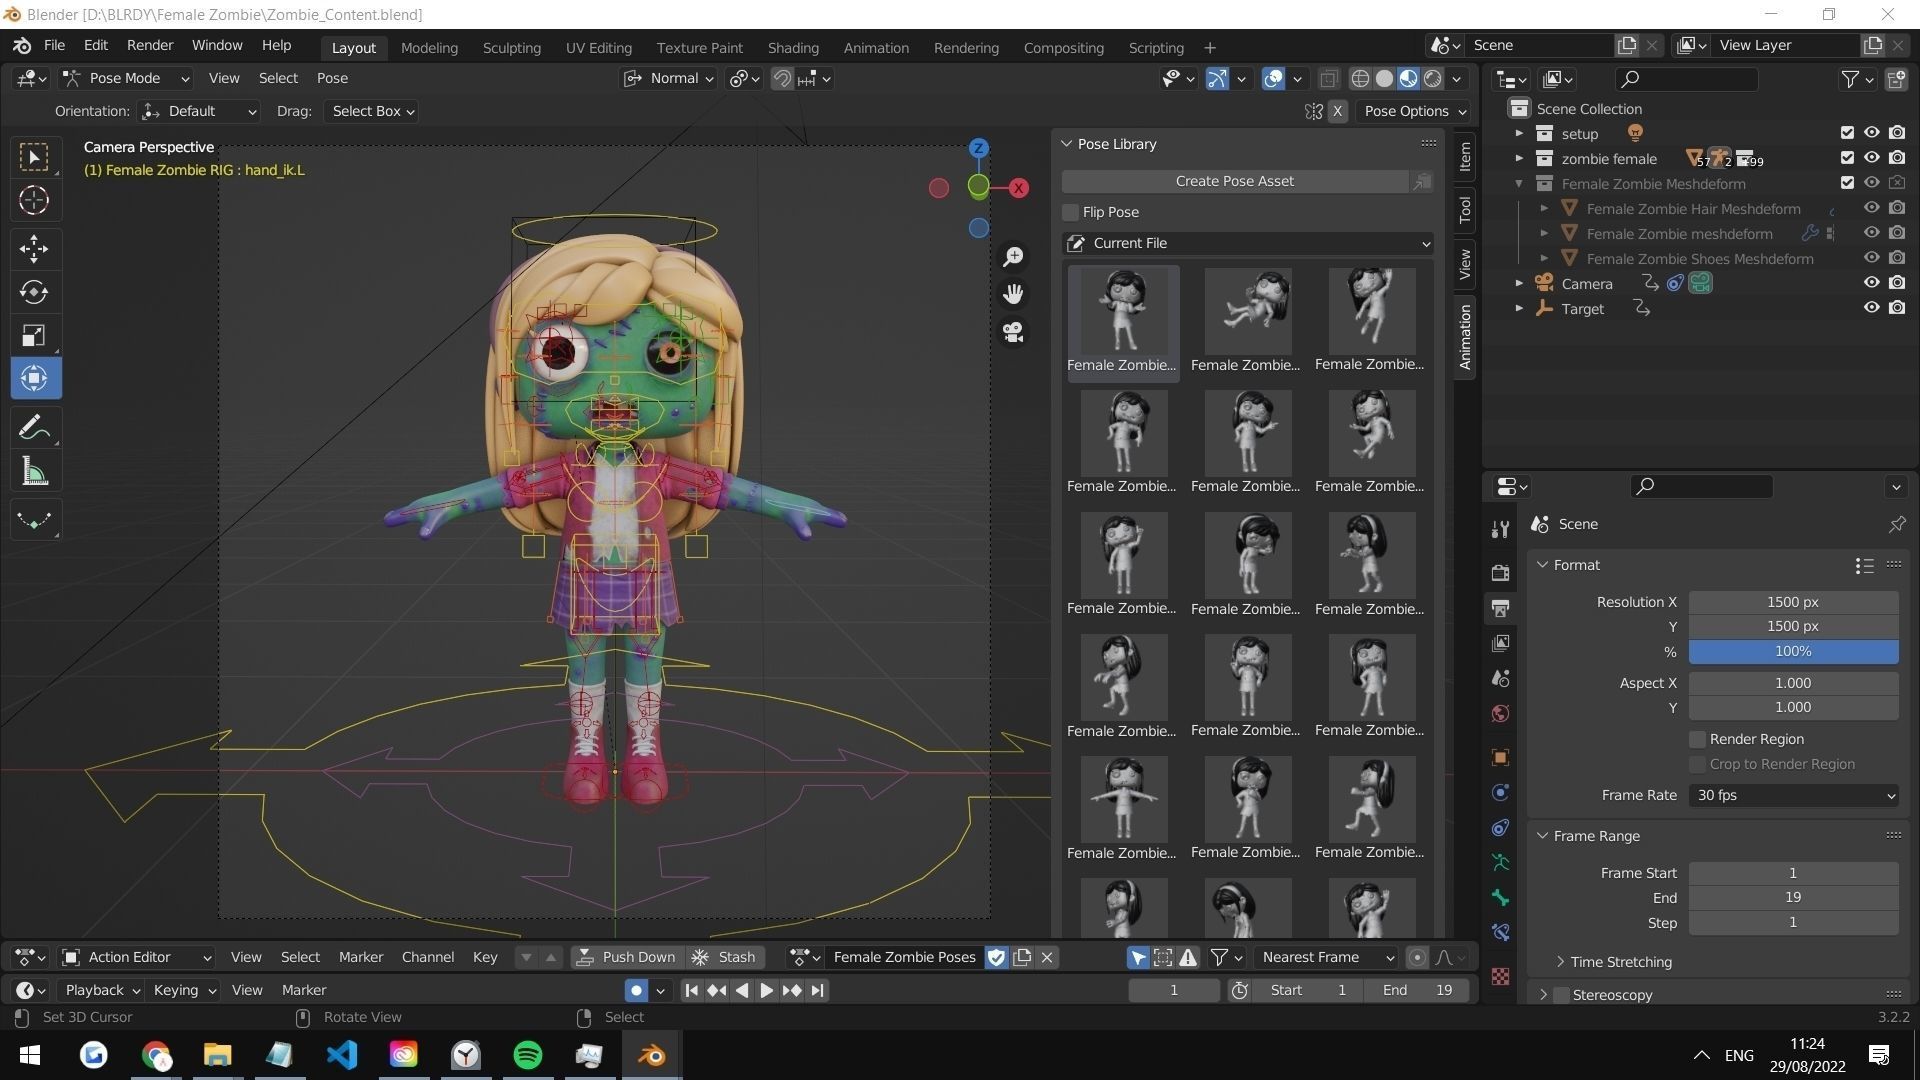This screenshot has height=1080, width=1920.
Task: Open the Bone properties tab icon
Action: click(x=1500, y=897)
